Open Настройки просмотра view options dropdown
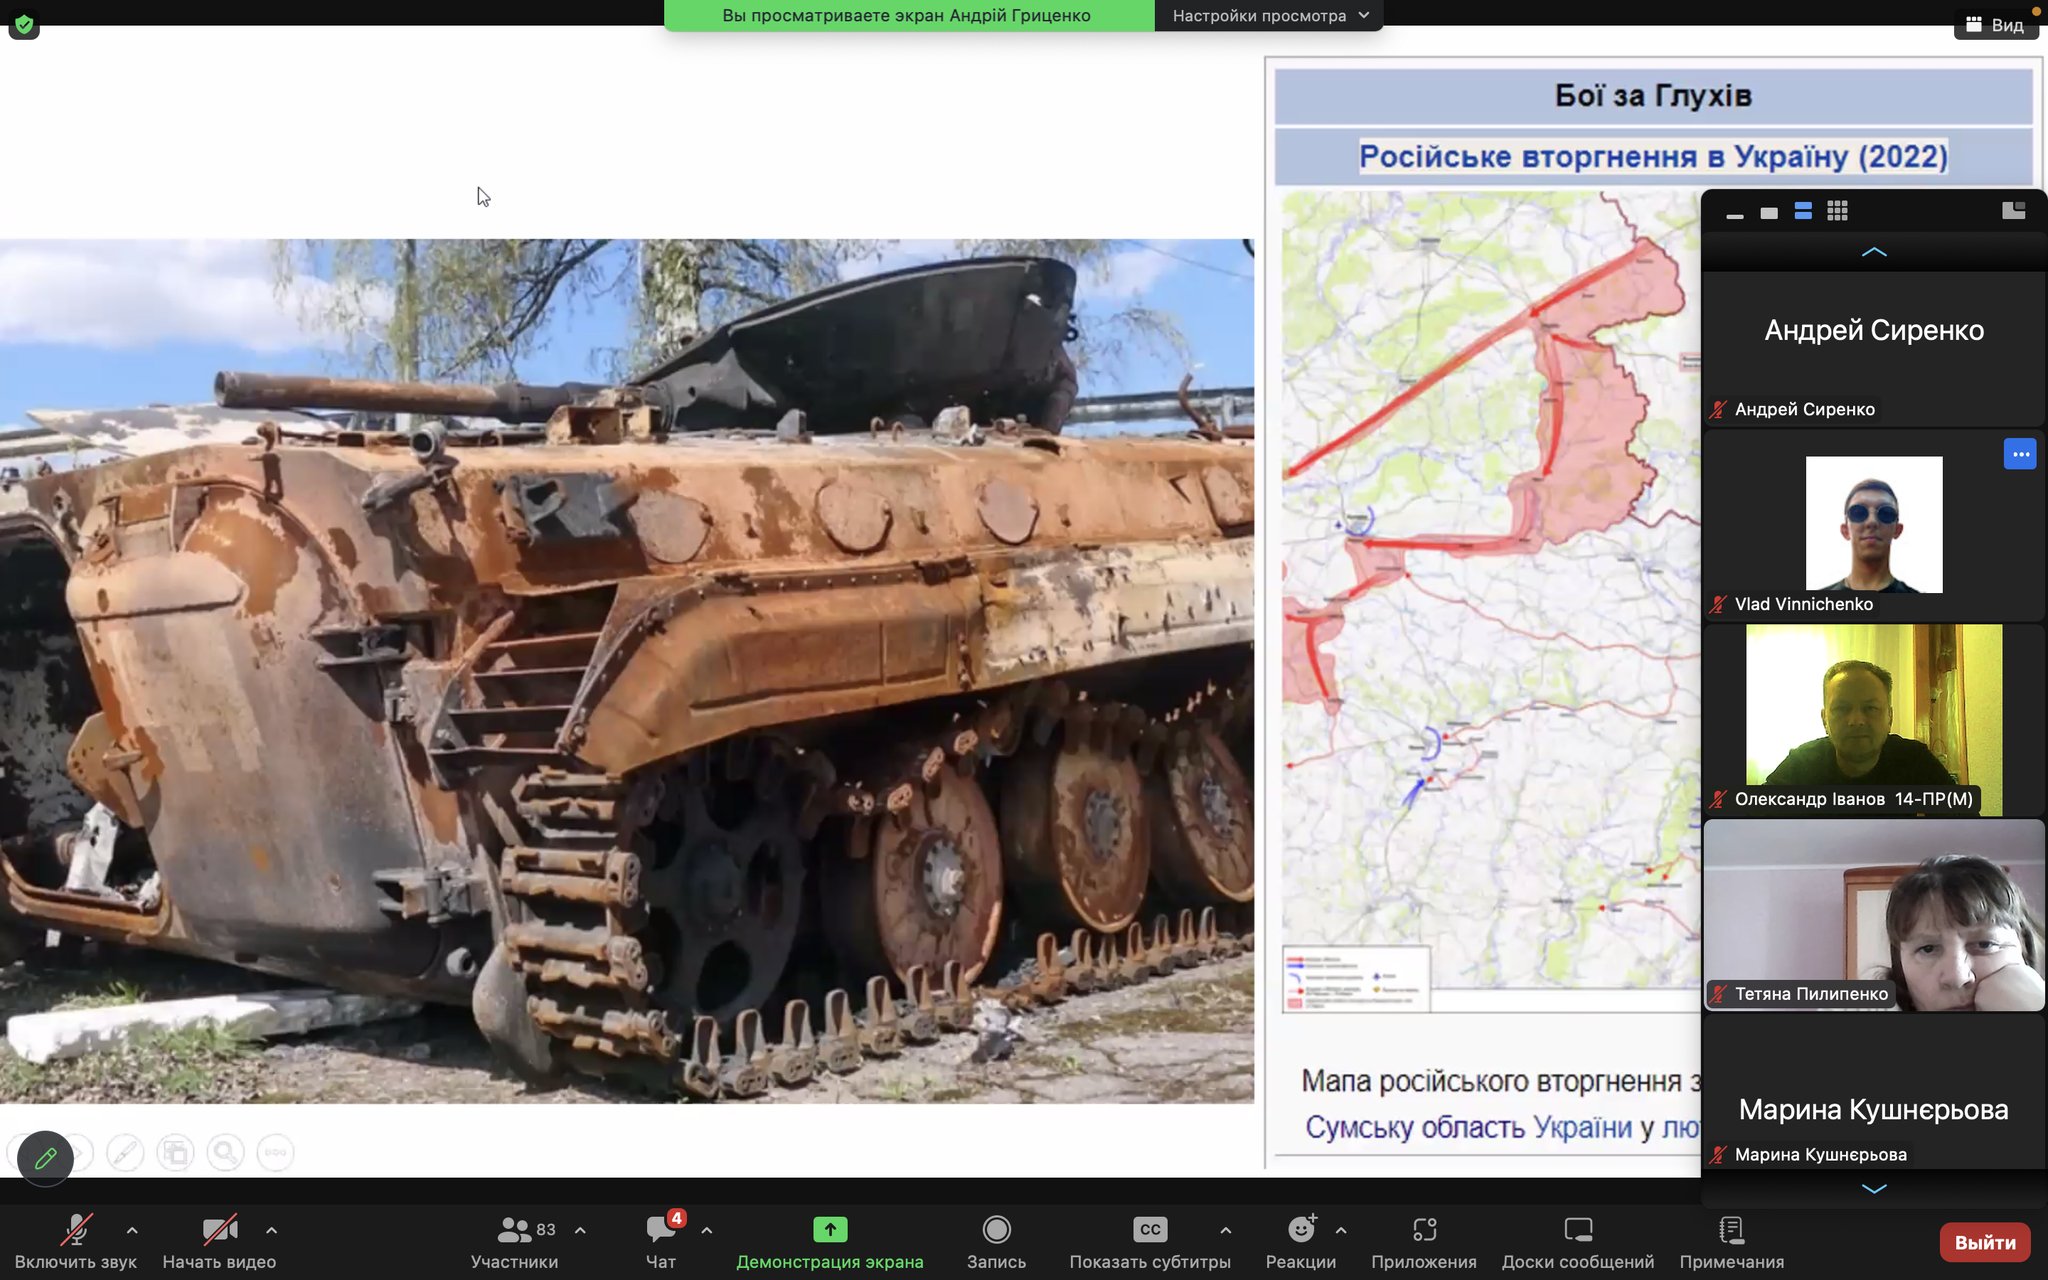Viewport: 2048px width, 1280px height. (1269, 16)
